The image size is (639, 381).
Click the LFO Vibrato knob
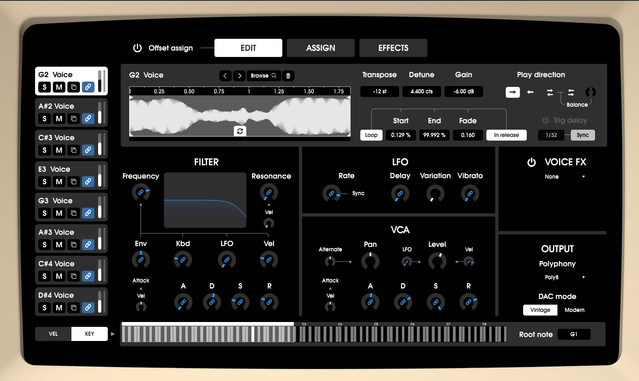tap(470, 194)
